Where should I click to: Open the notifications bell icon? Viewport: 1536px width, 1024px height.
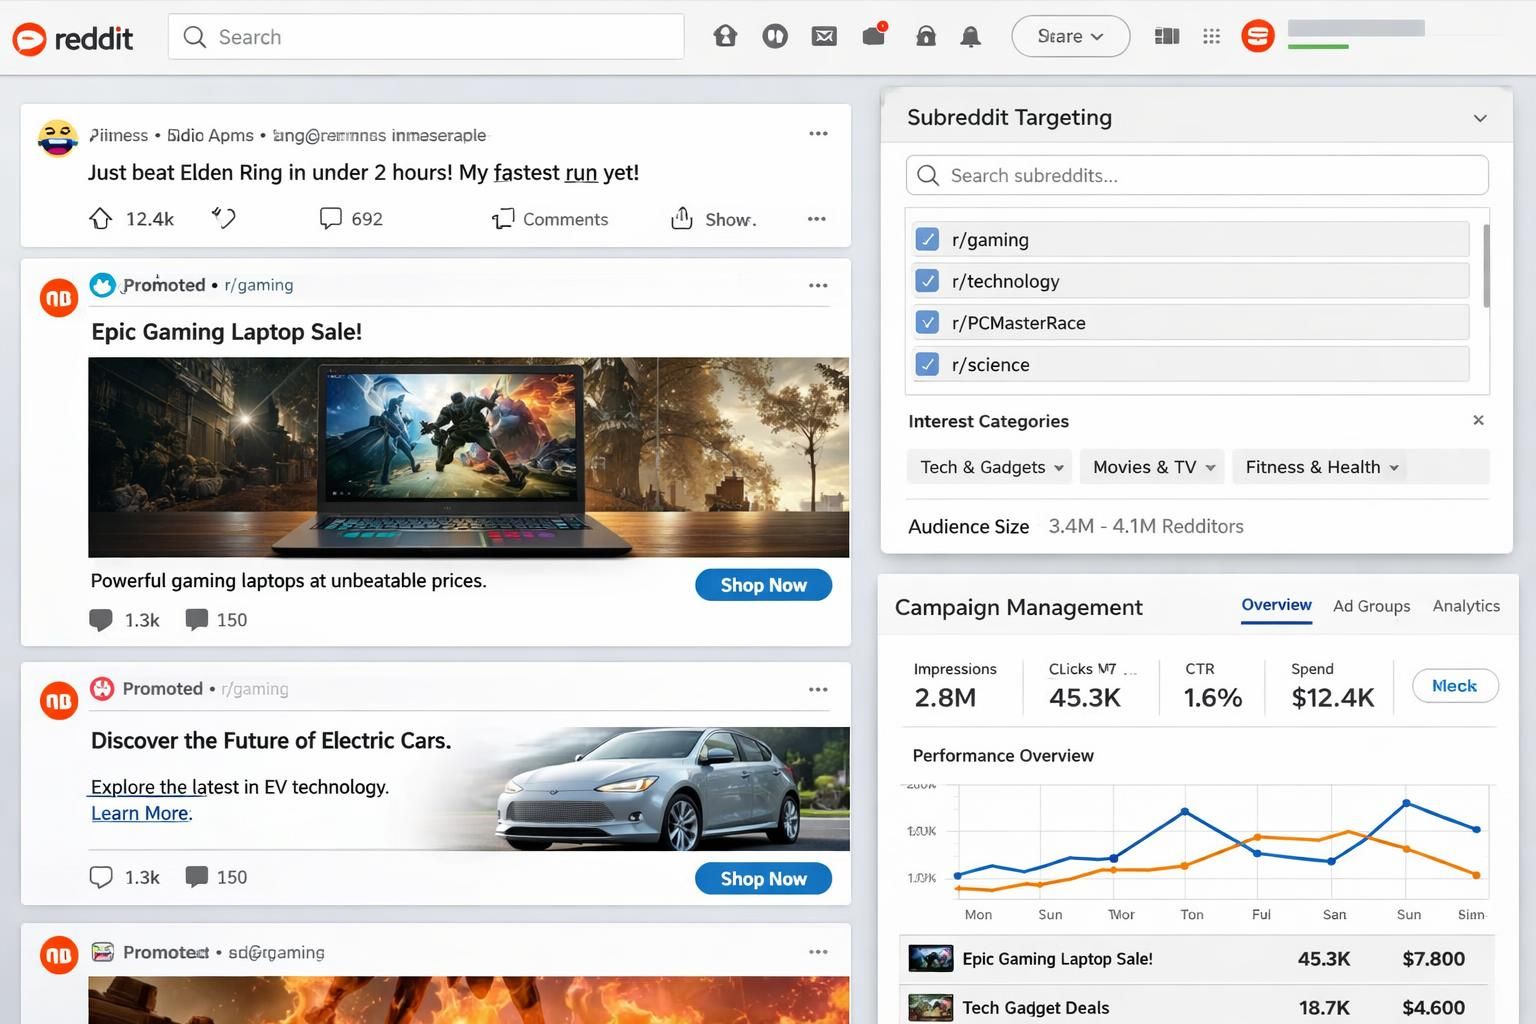[x=970, y=37]
